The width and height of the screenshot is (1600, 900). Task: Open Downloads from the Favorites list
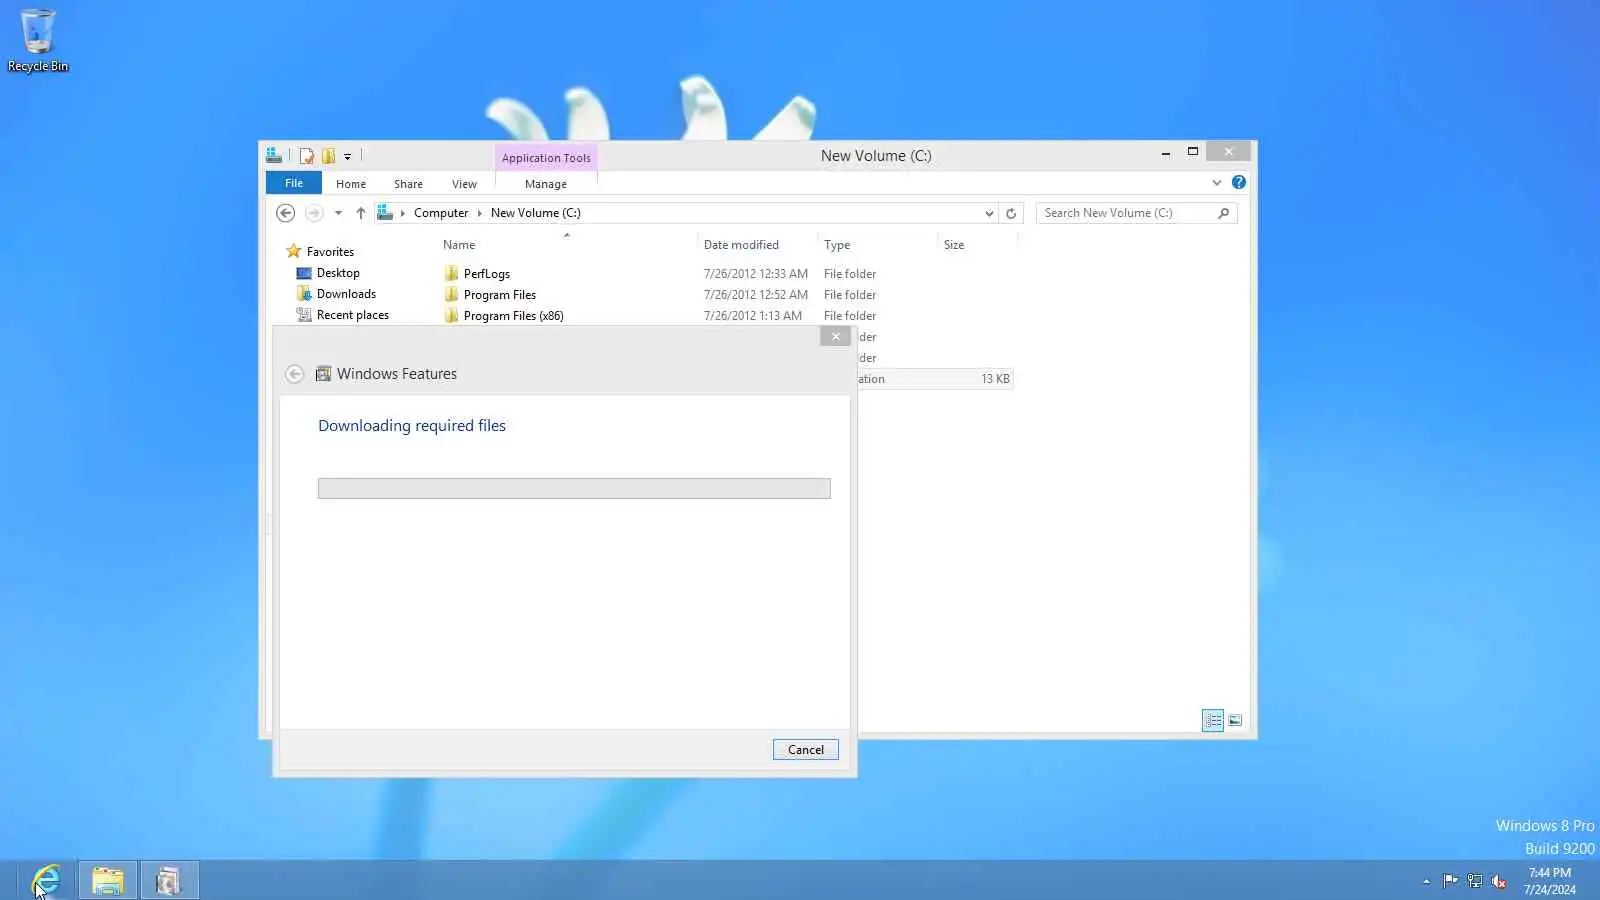pos(346,294)
